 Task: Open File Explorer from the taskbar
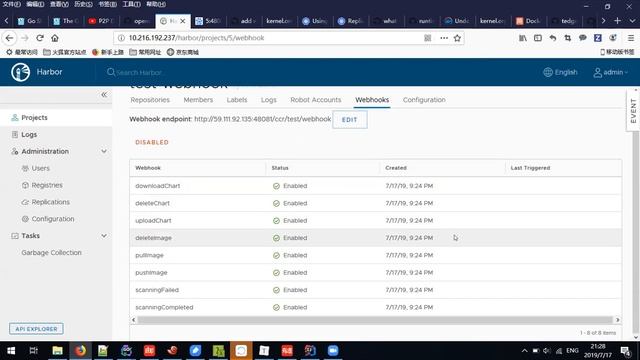click(58, 351)
